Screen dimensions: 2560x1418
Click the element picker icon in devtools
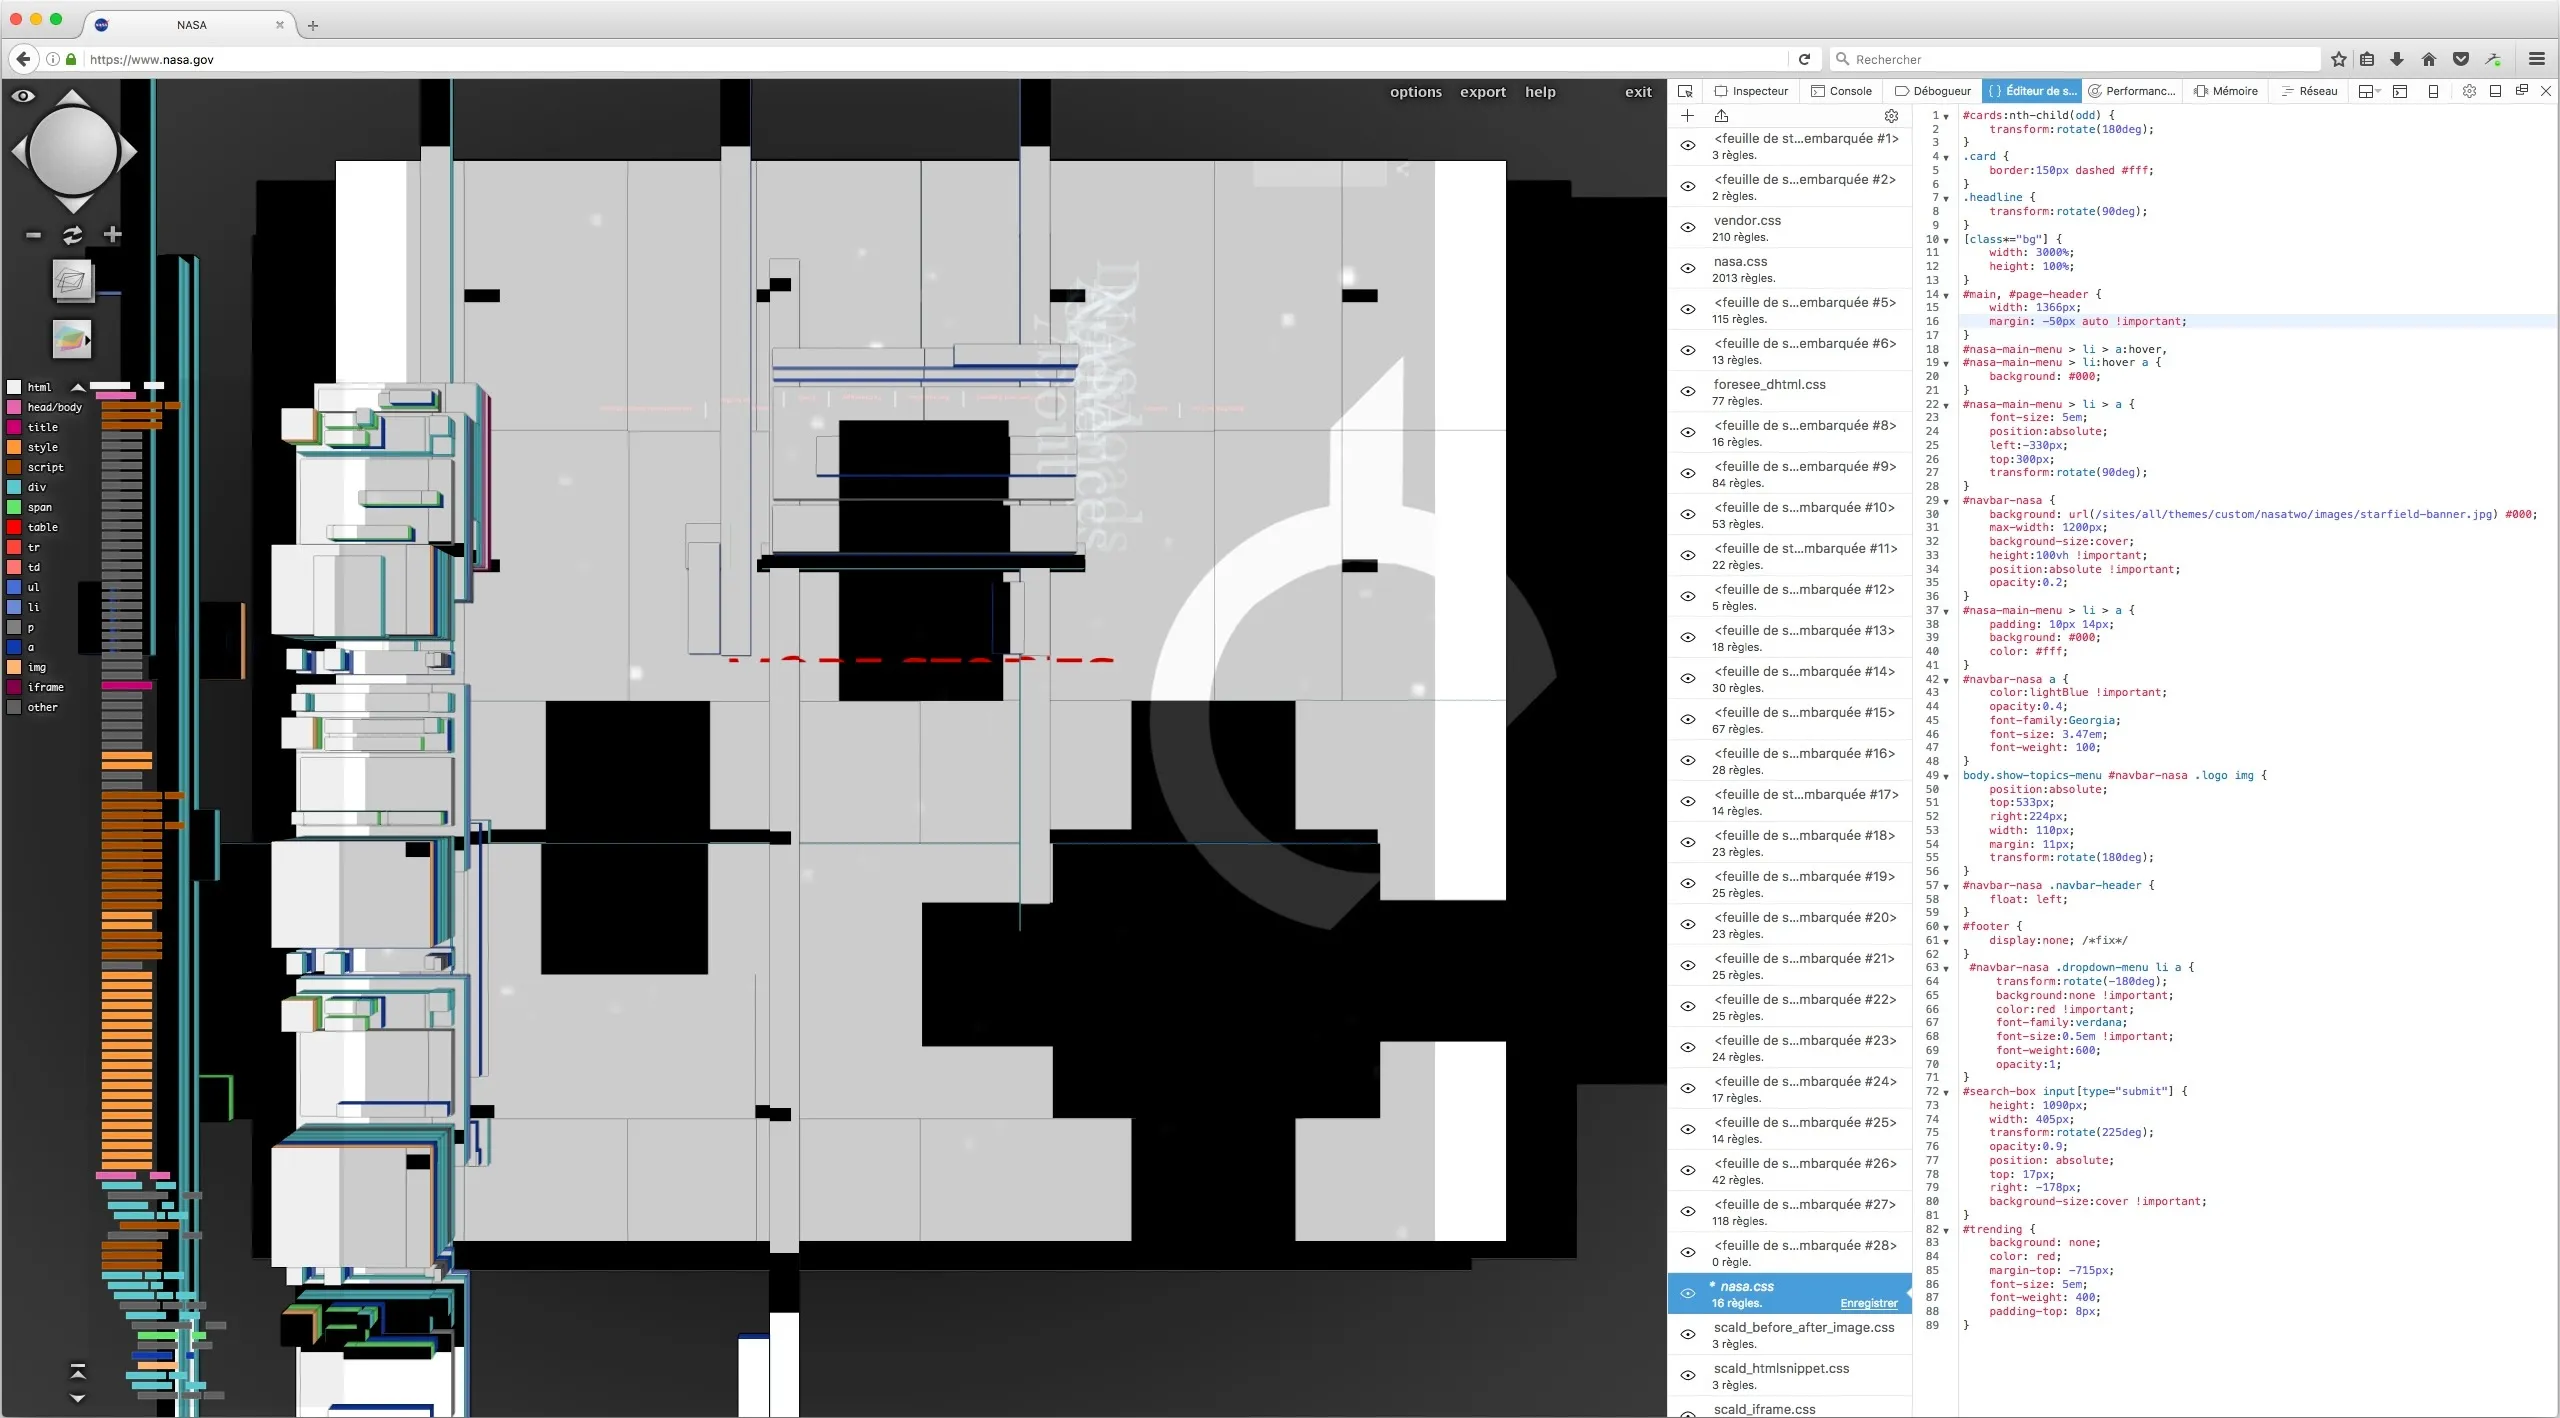coord(1685,91)
